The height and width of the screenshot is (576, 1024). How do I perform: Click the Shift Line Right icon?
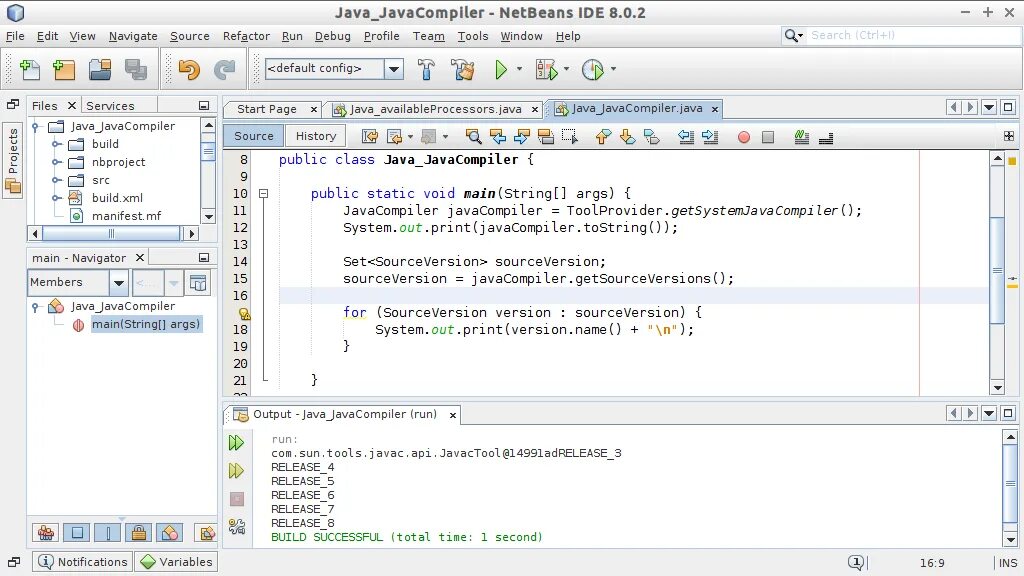pos(710,136)
